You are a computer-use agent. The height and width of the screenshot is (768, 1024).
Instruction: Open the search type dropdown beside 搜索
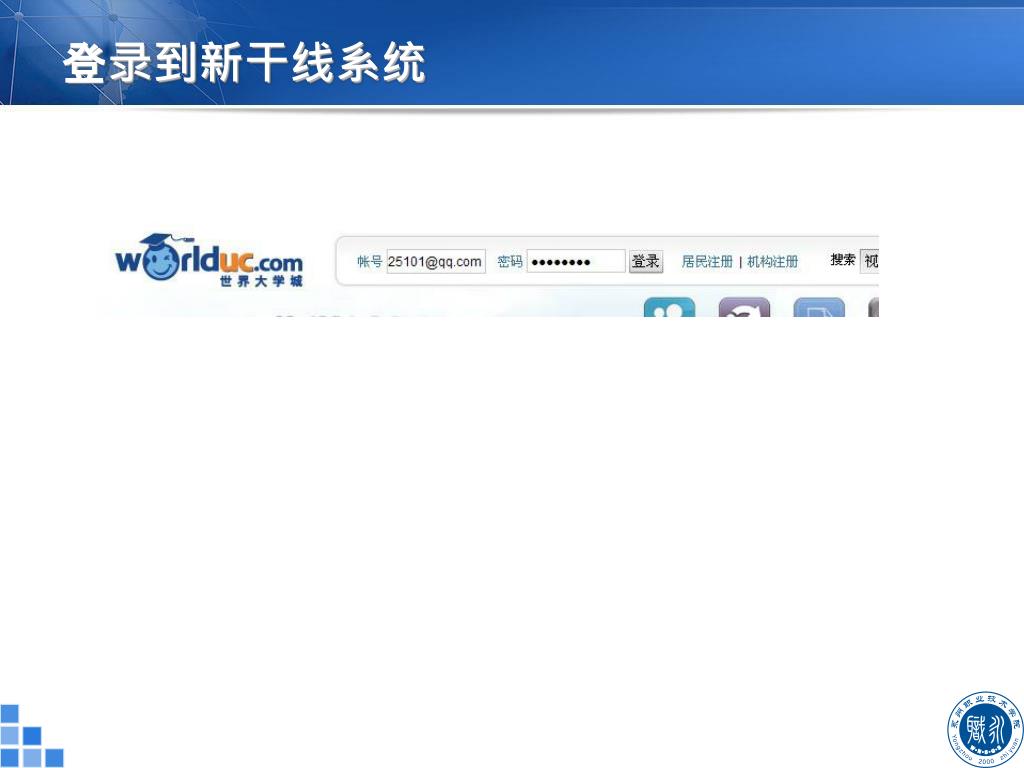[869, 261]
